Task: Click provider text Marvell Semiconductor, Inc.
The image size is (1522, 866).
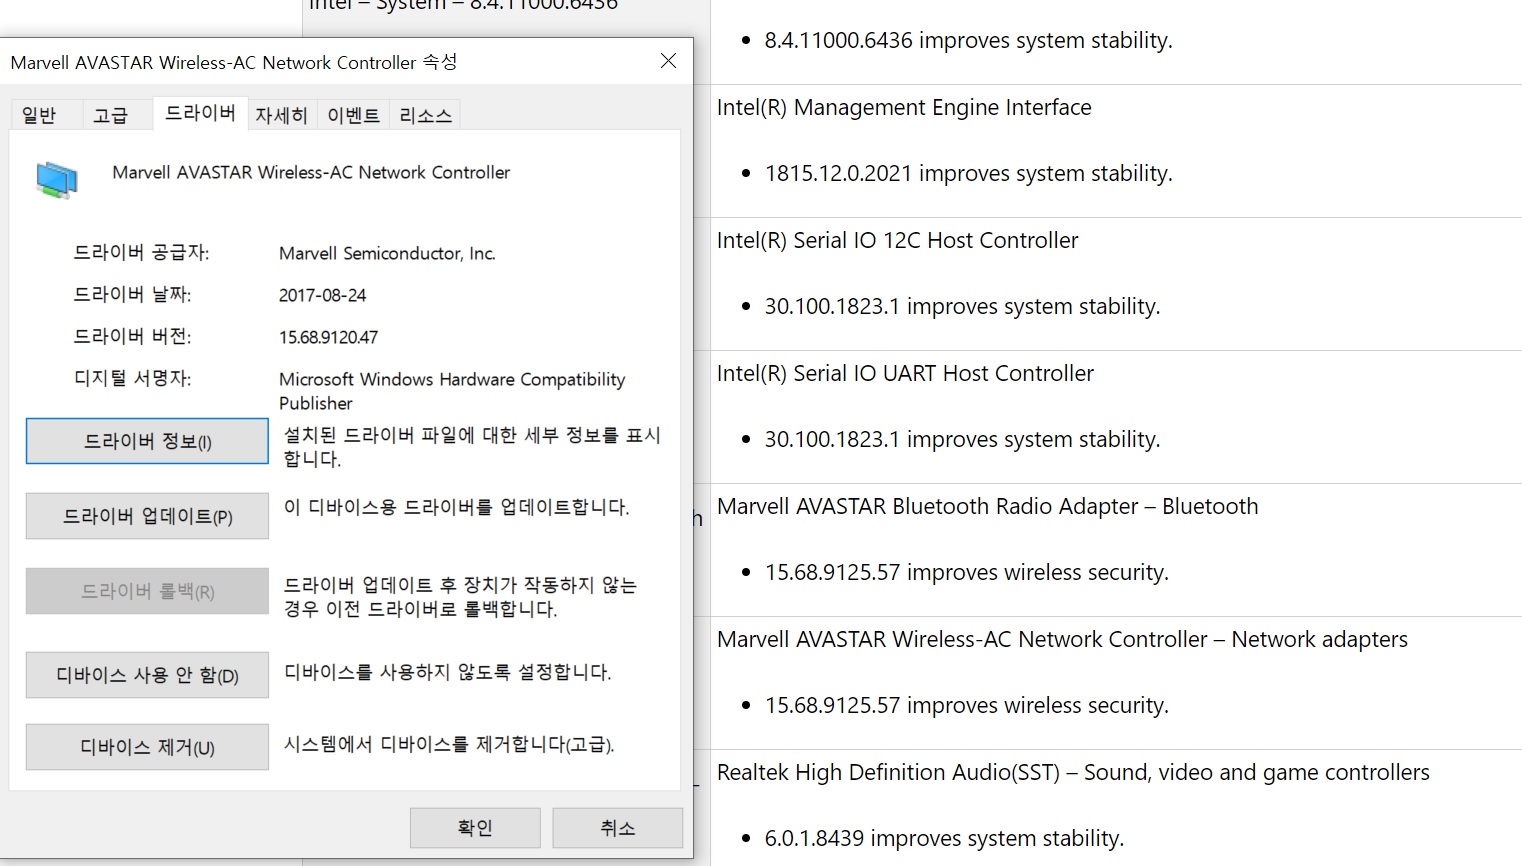Action: tap(387, 254)
